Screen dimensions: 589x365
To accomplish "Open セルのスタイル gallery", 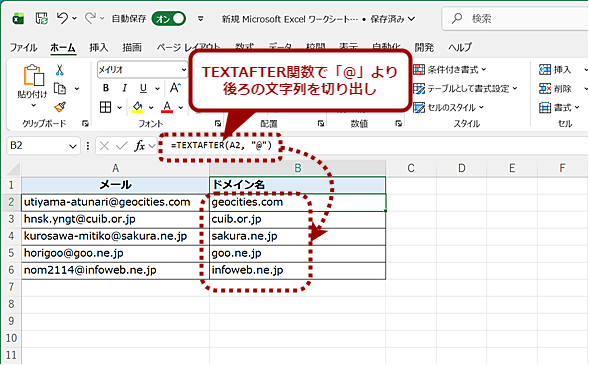I will point(448,108).
